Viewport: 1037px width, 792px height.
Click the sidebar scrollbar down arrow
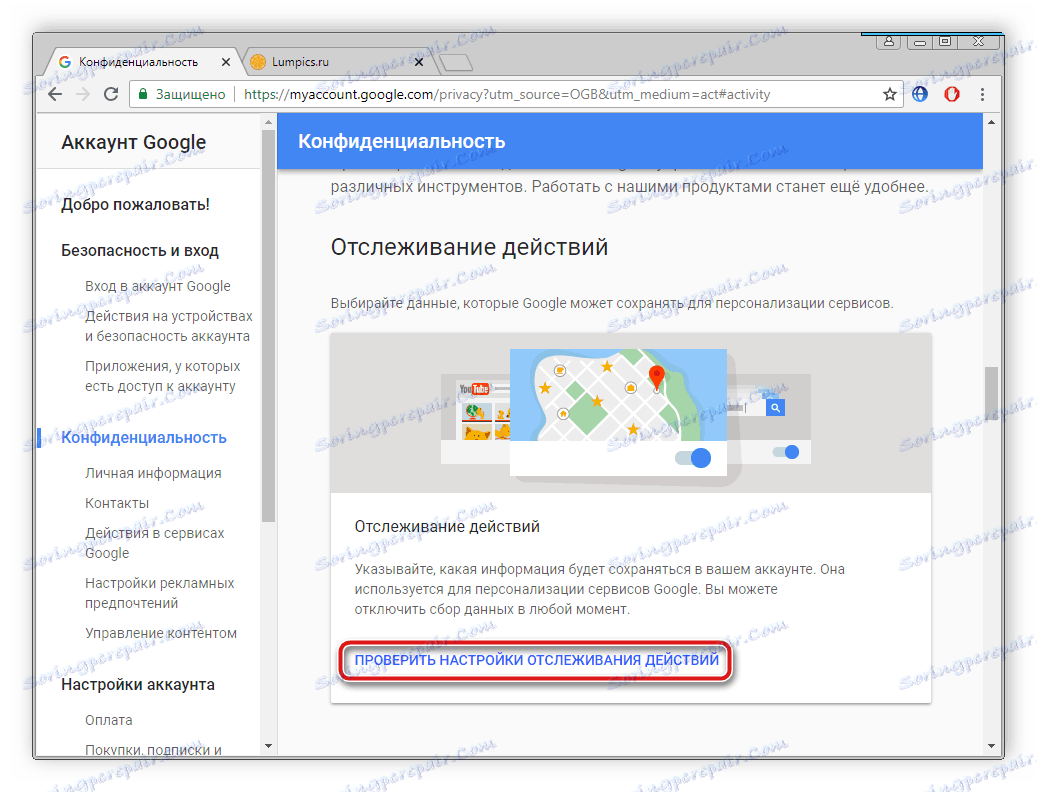[x=268, y=746]
